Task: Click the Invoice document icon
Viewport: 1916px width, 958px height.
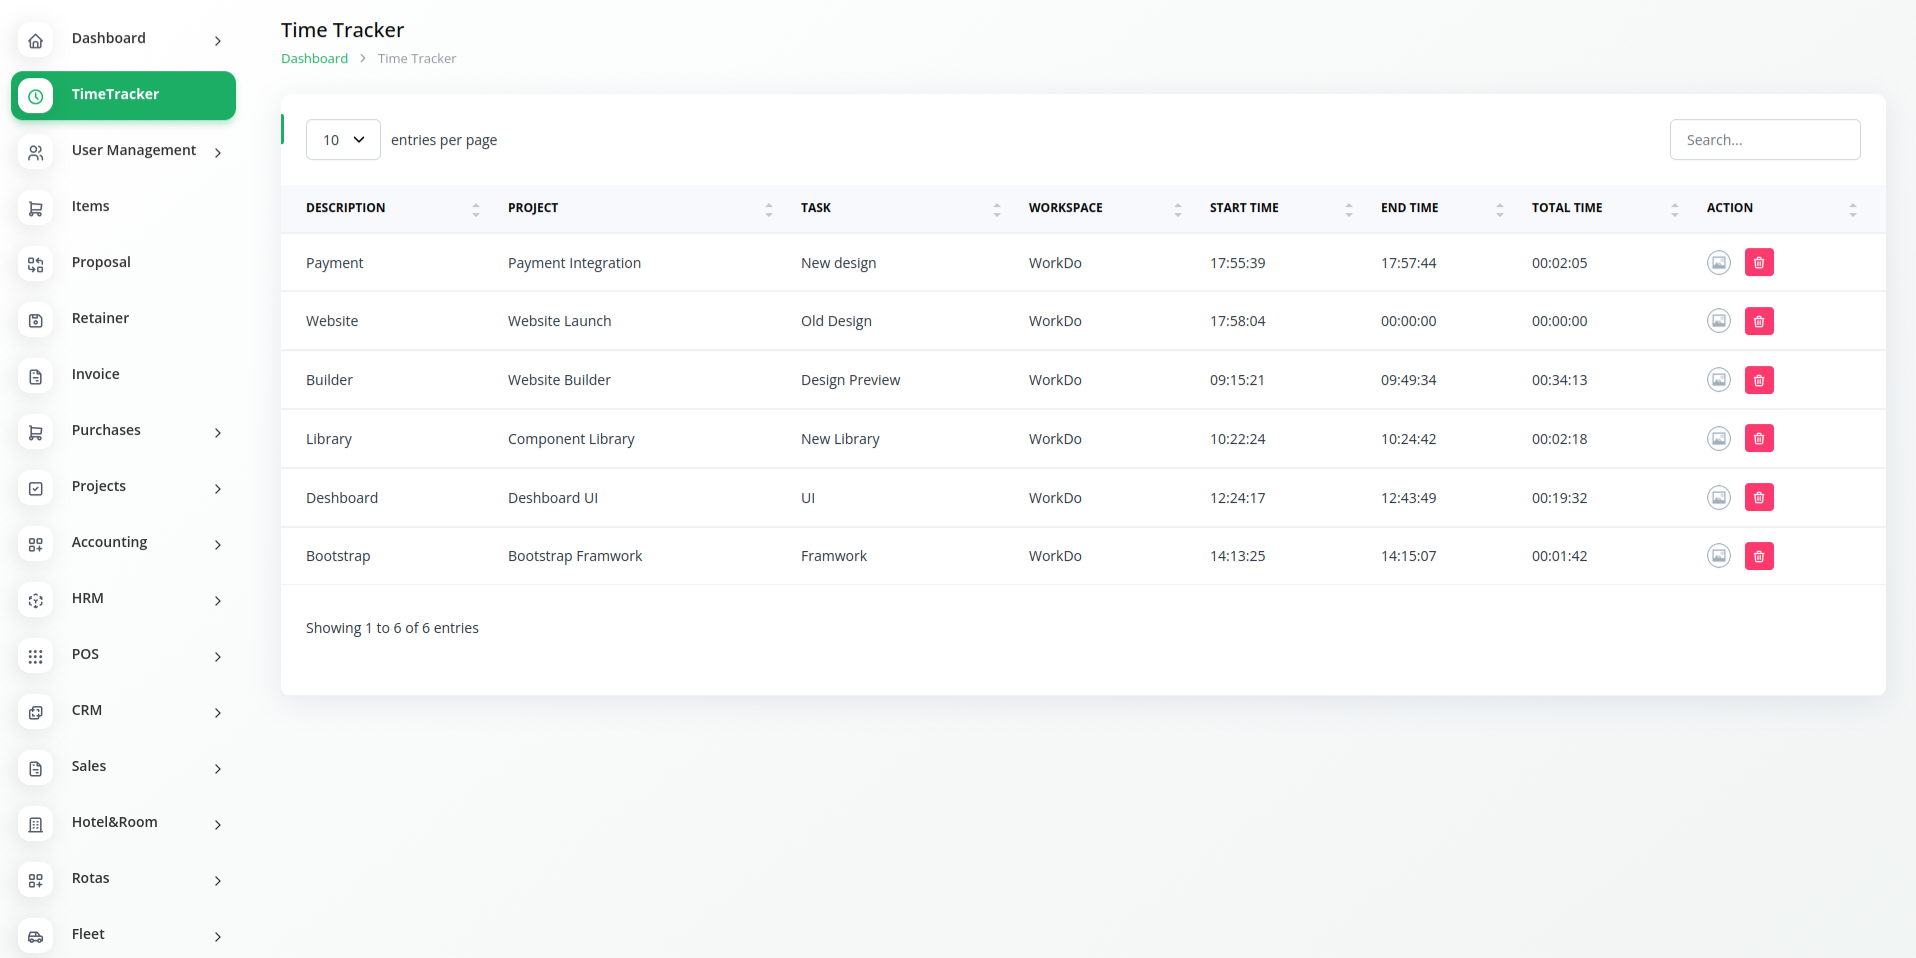Action: tap(35, 377)
